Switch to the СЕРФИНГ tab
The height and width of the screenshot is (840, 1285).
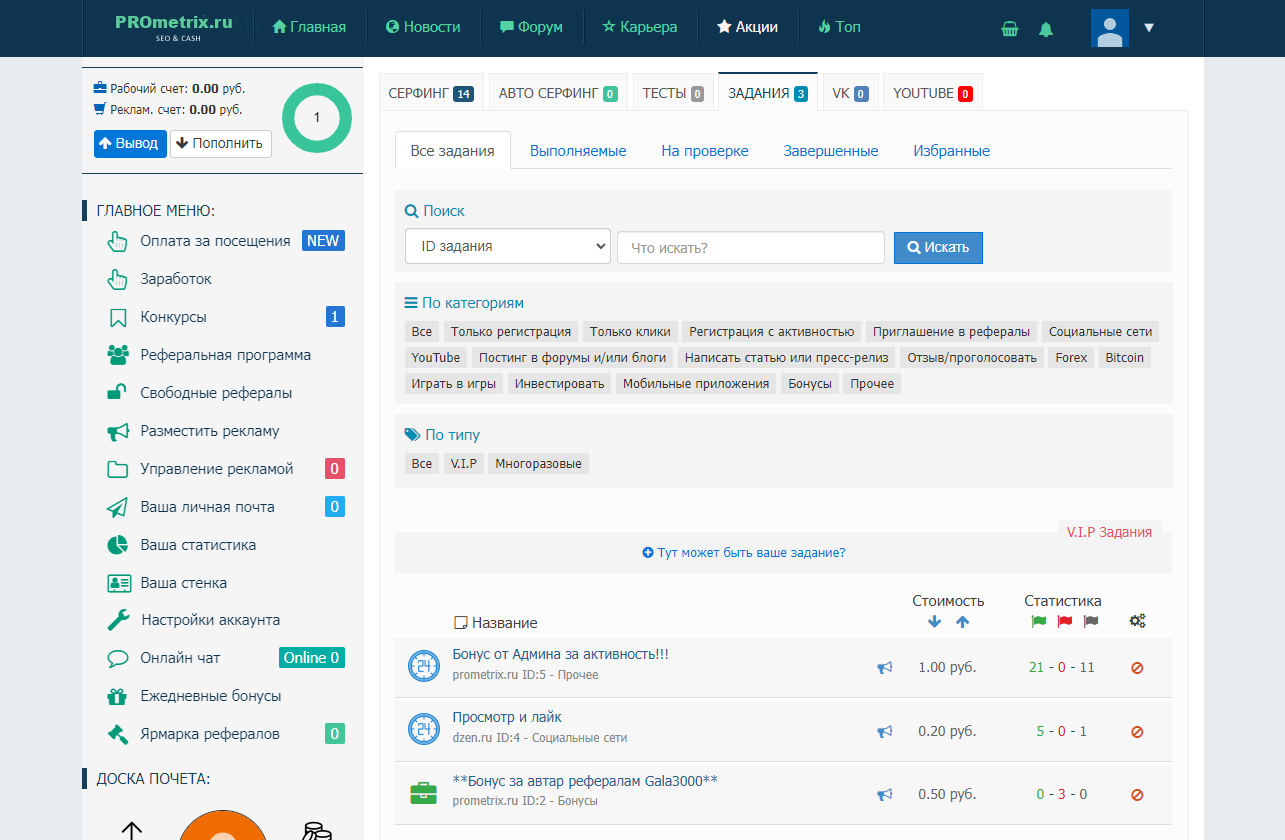[x=431, y=93]
